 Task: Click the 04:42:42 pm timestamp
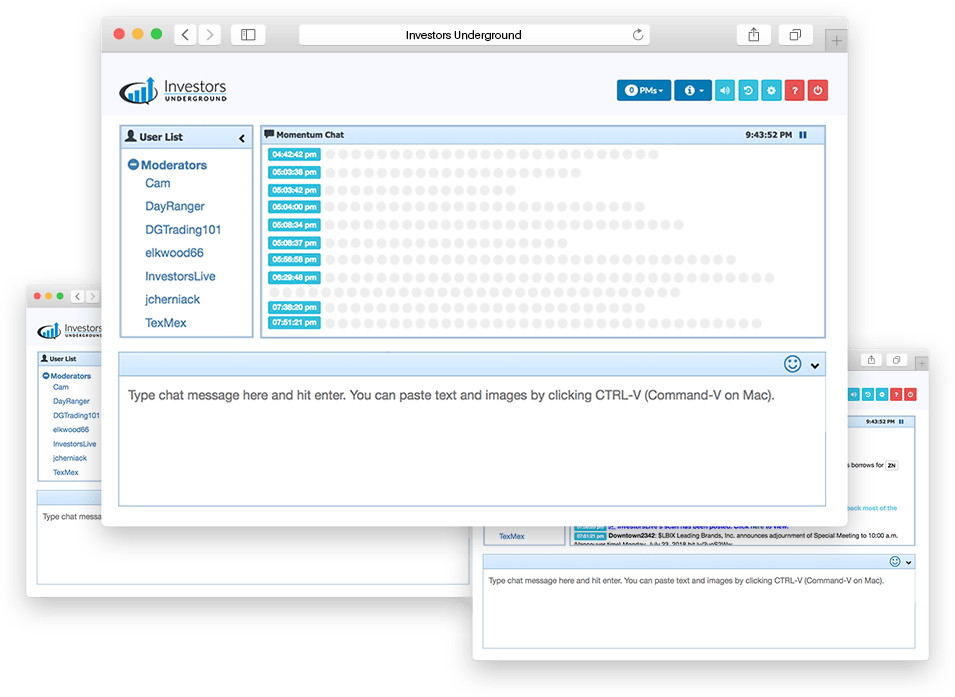coord(294,154)
